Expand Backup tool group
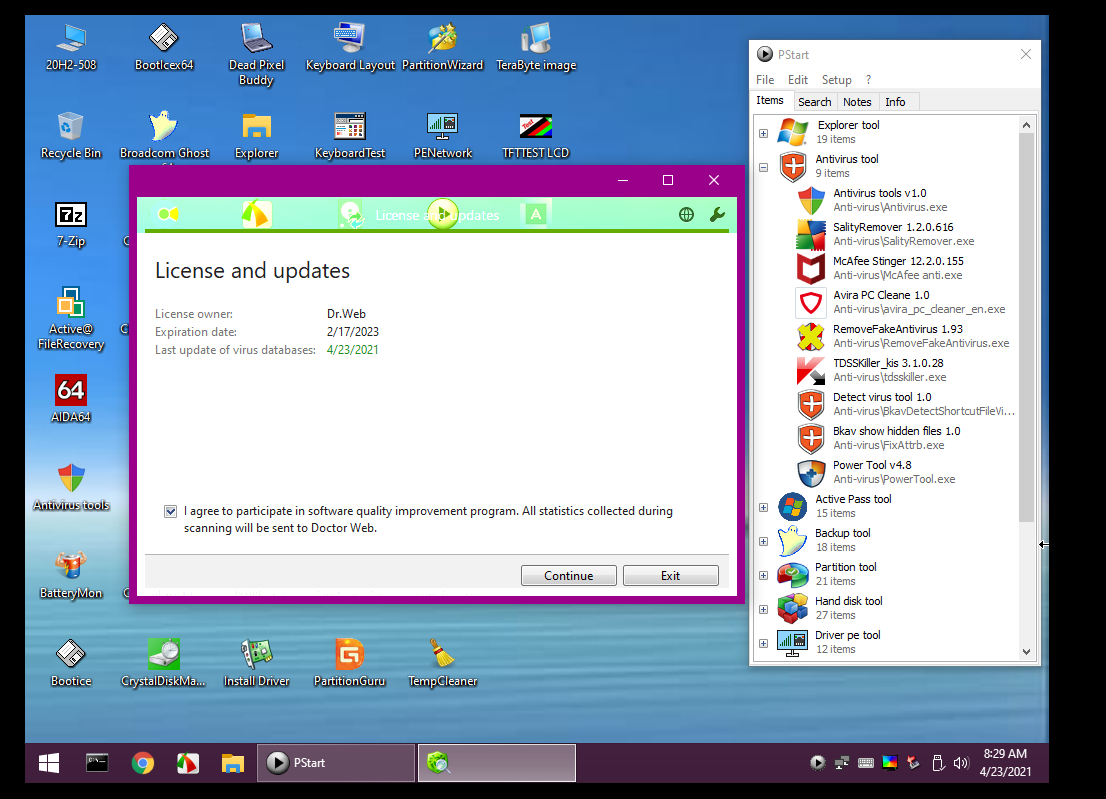Viewport: 1106px width, 799px height. tap(763, 542)
